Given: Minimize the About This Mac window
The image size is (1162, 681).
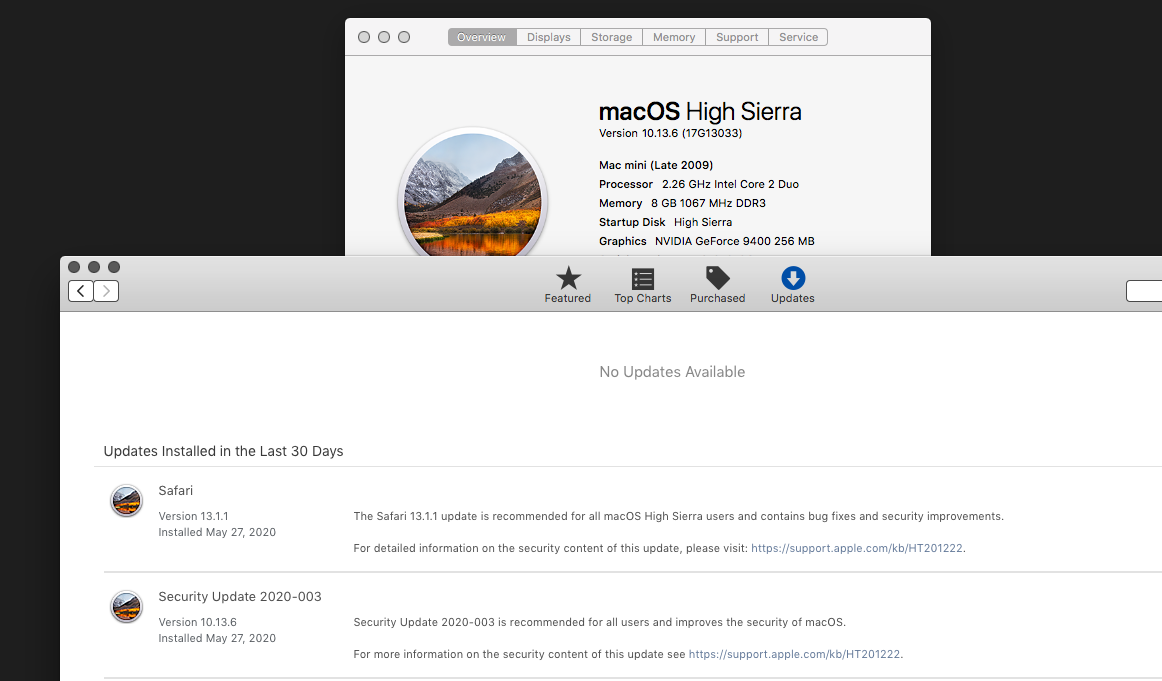Looking at the screenshot, I should click(x=384, y=37).
